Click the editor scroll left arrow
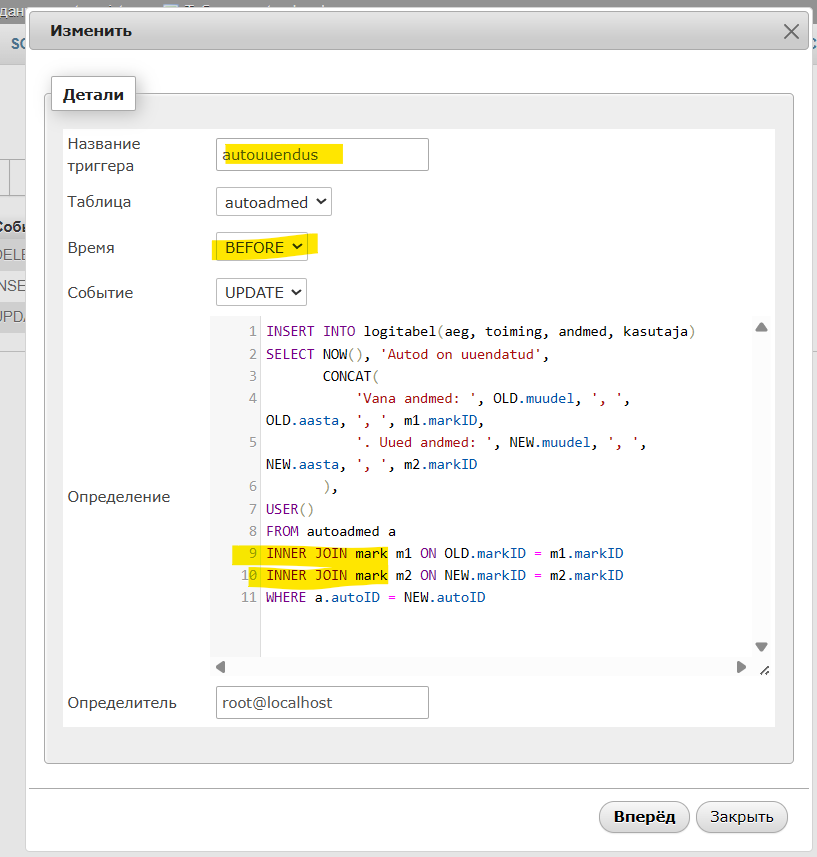The image size is (817, 857). (x=220, y=667)
